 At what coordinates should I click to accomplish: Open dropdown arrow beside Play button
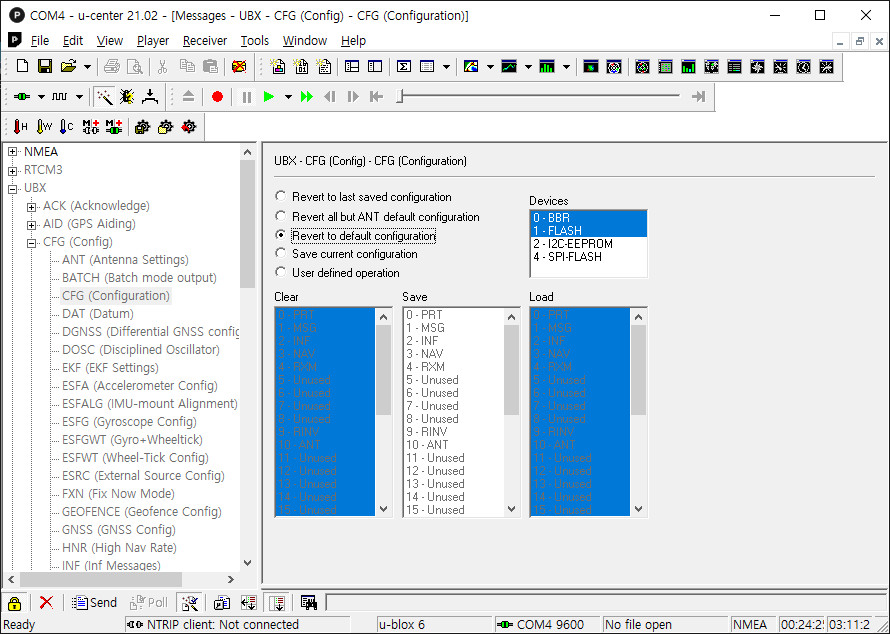tap(288, 97)
